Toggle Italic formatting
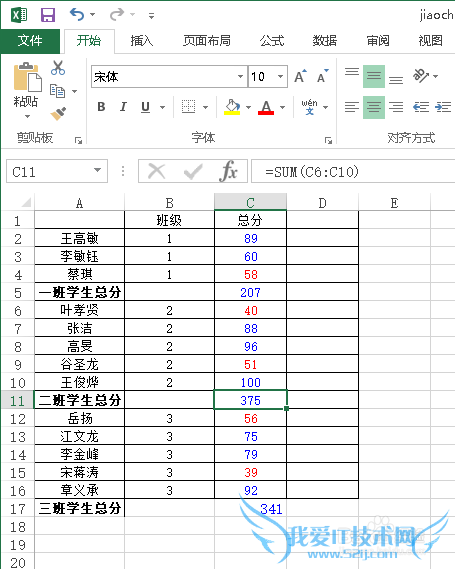 pyautogui.click(x=123, y=107)
